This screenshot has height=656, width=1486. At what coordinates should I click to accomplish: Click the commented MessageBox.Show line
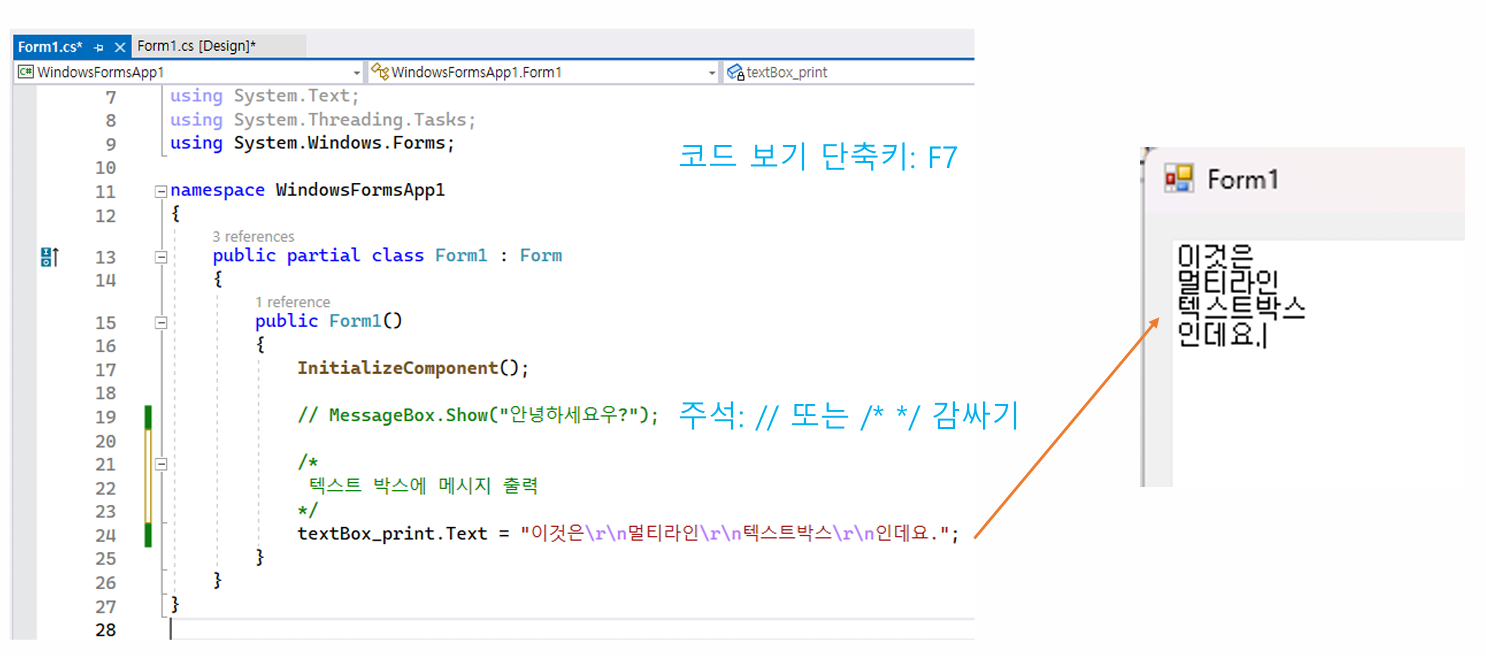click(478, 415)
